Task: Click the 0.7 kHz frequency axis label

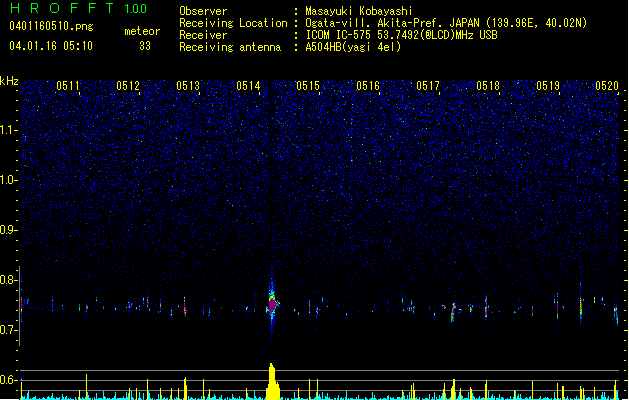Action: click(x=8, y=330)
